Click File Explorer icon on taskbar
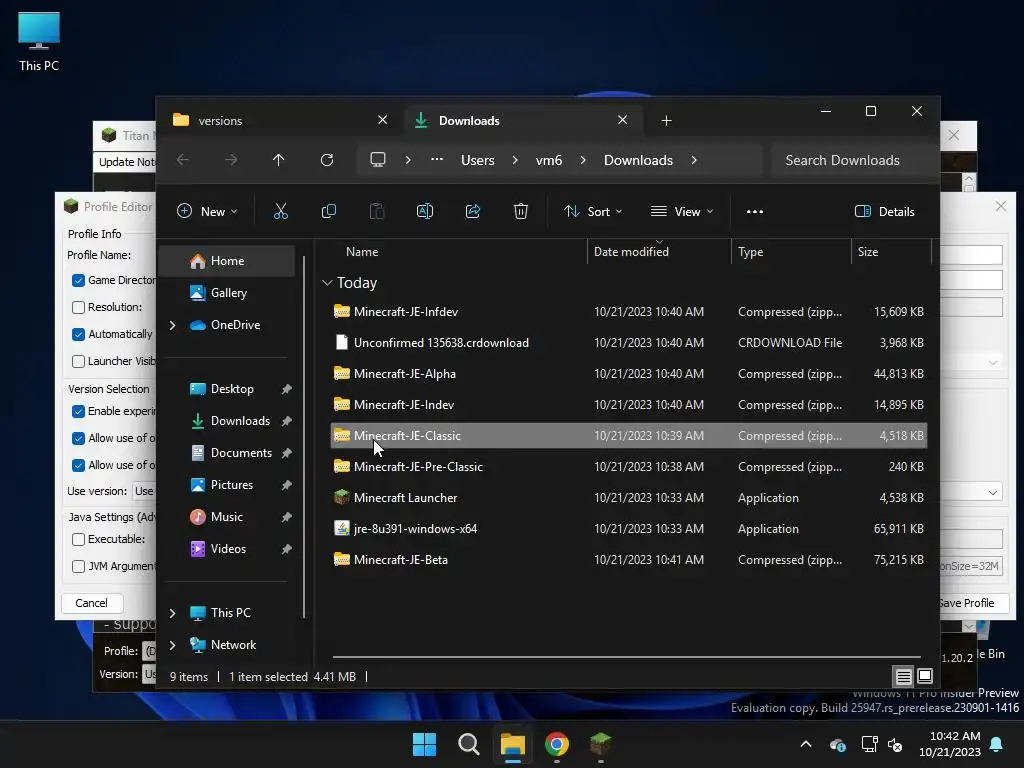 [513, 744]
